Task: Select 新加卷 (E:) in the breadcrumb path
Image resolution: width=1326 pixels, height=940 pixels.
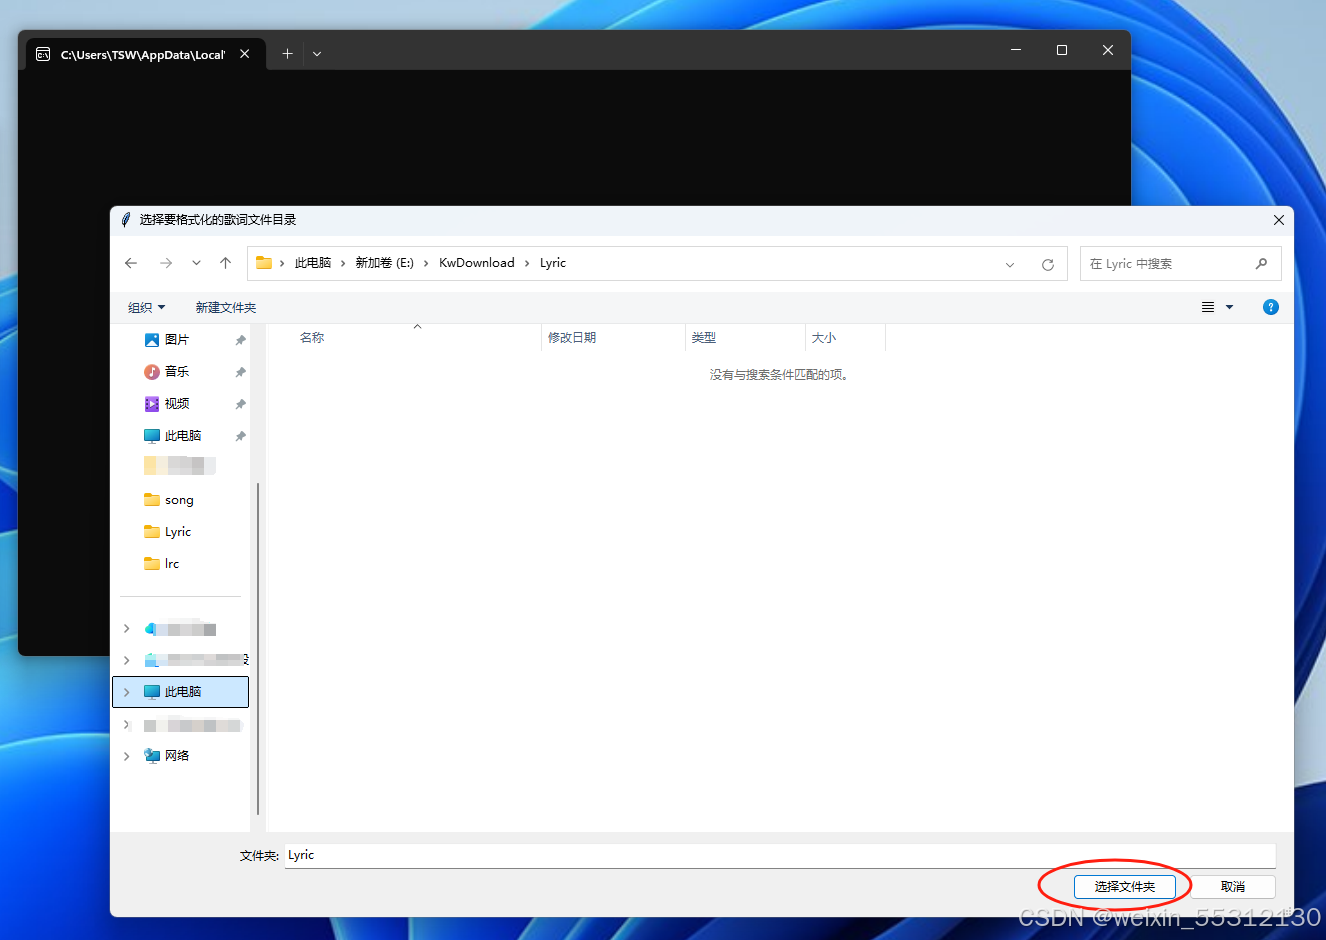Action: click(x=385, y=263)
